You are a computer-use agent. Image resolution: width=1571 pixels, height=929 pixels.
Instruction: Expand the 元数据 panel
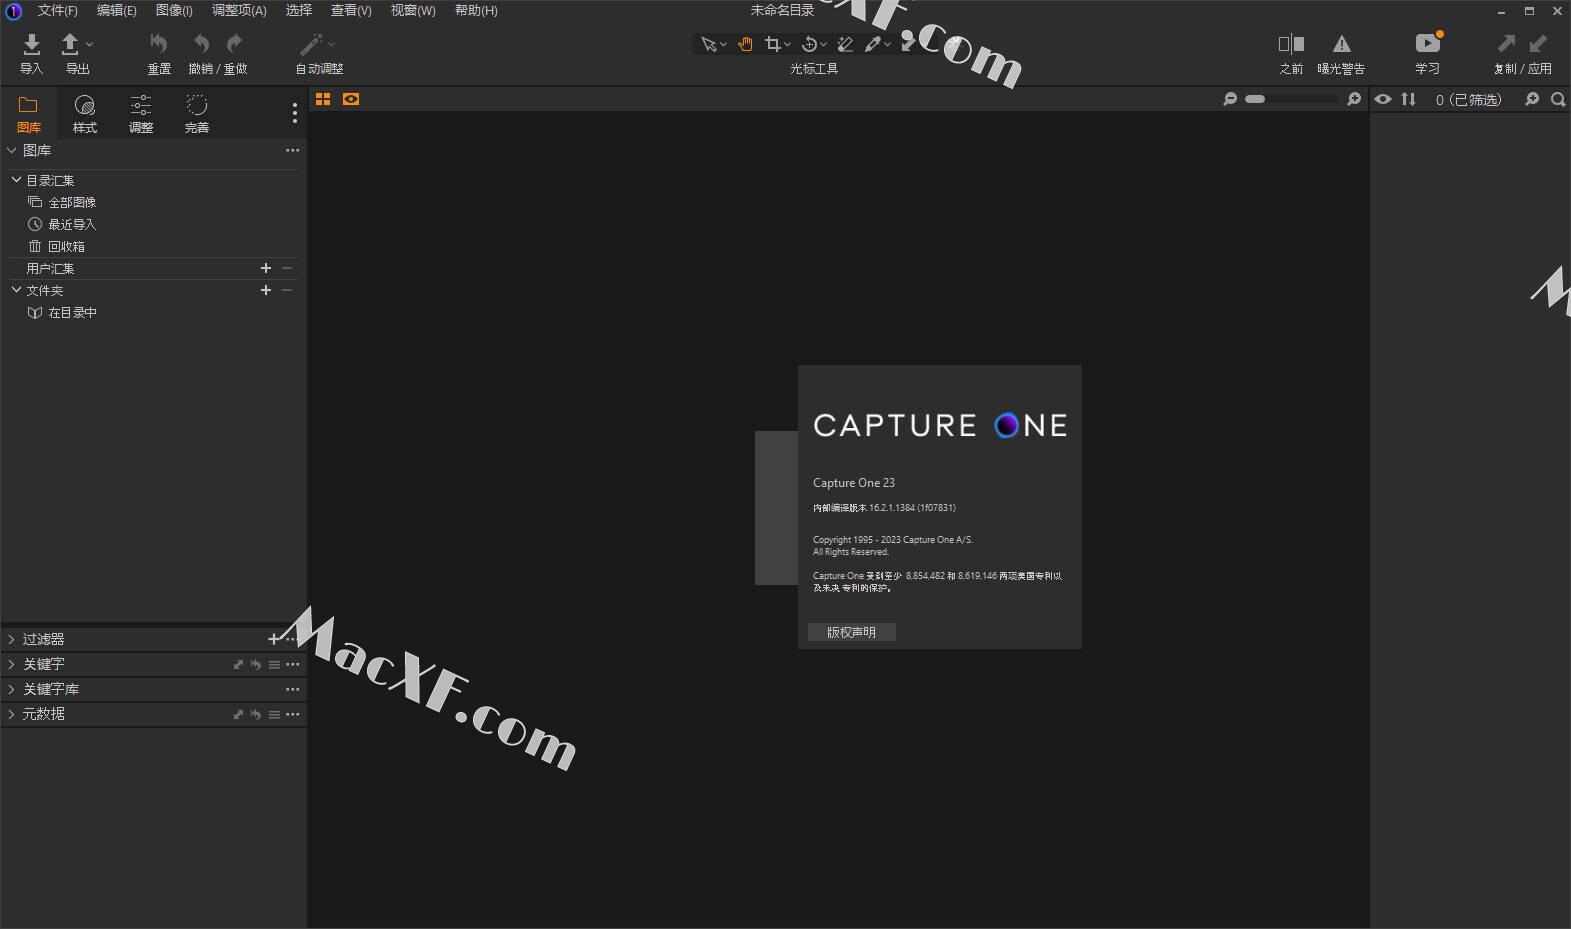(x=12, y=714)
